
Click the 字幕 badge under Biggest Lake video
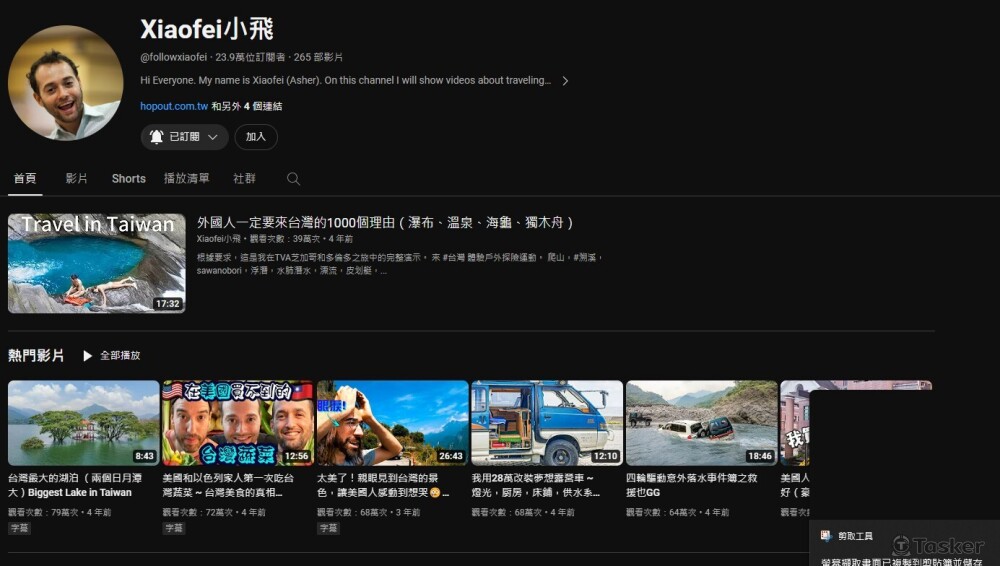19,528
